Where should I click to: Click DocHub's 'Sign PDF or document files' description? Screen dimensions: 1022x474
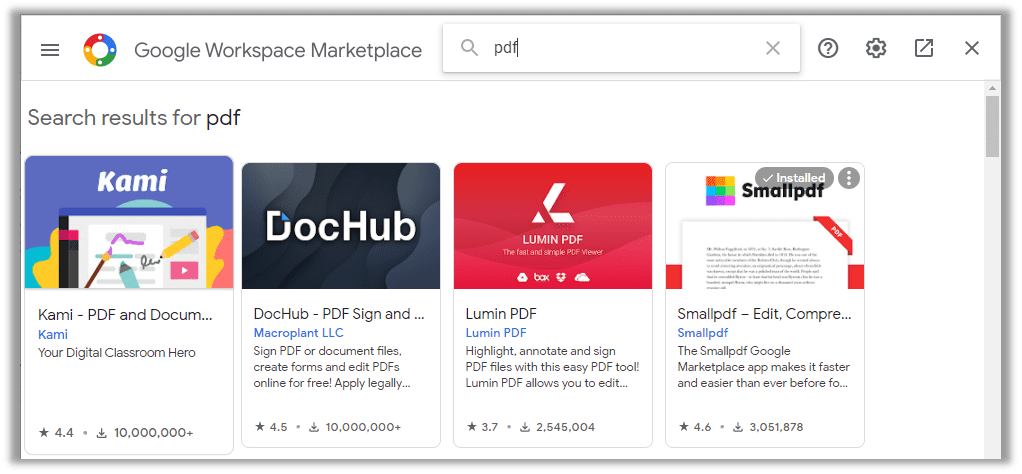332,367
